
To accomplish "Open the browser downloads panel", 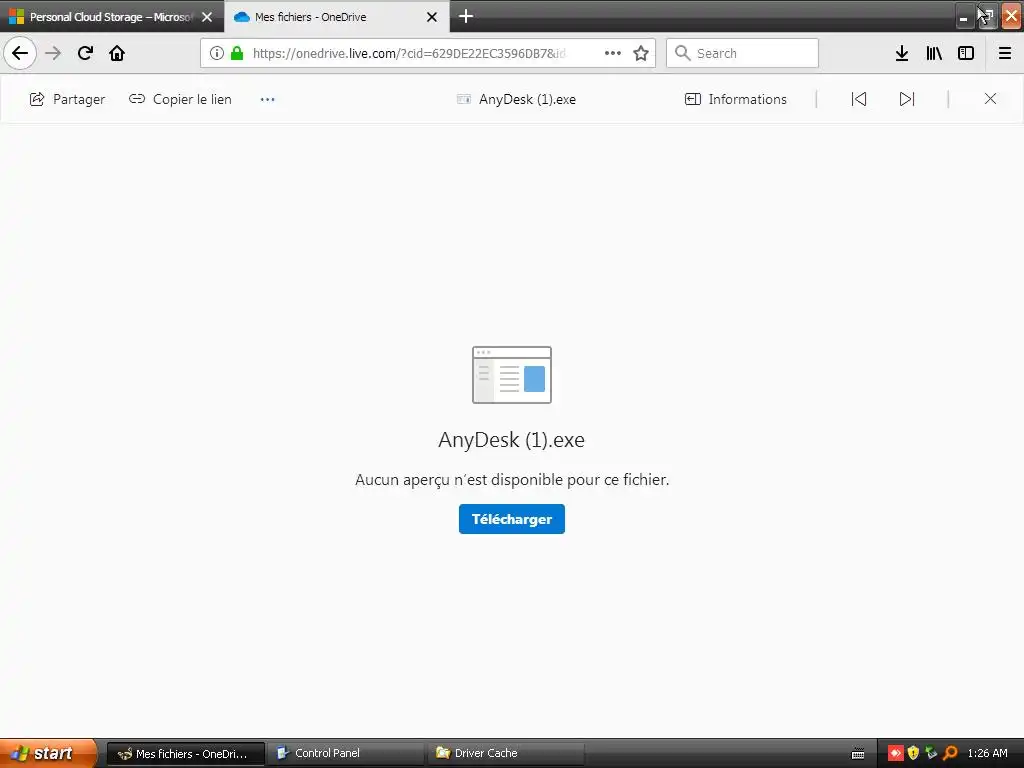I will click(902, 53).
